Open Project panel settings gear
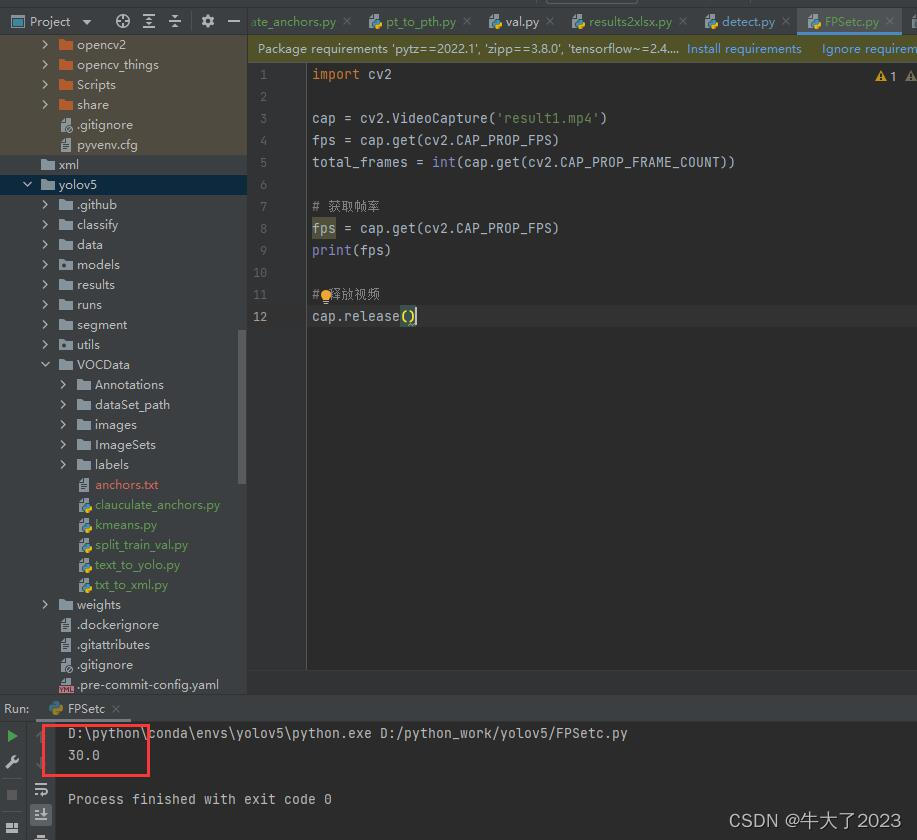This screenshot has height=840, width=917. pos(208,22)
